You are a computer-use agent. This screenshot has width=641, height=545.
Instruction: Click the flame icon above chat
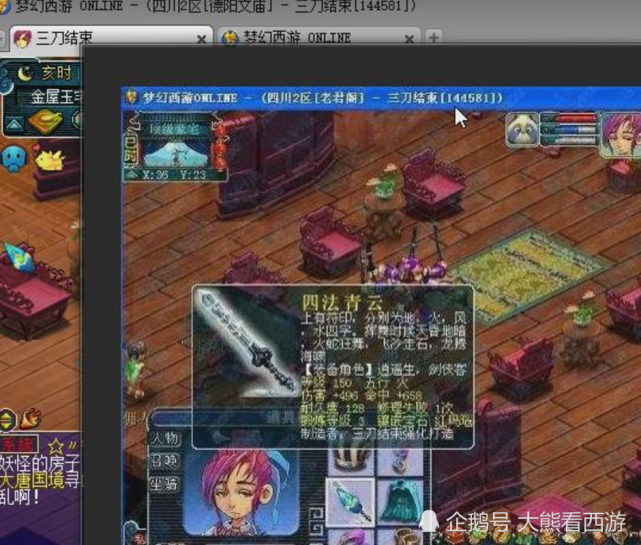click(31, 419)
